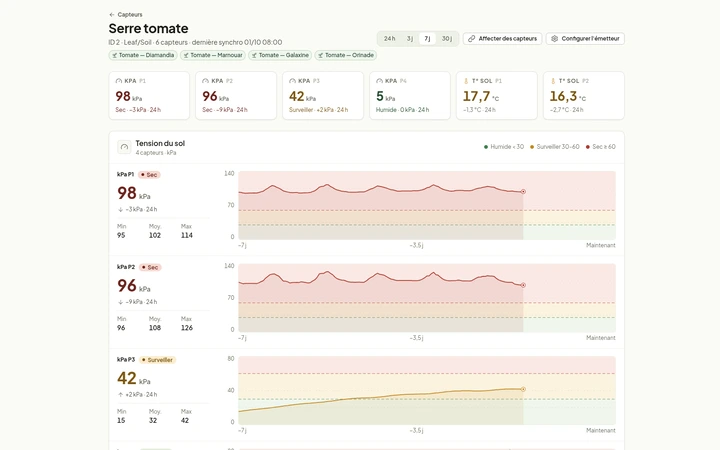Click gauge icon on KPA P1 card
The width and height of the screenshot is (720, 450).
coord(118,81)
